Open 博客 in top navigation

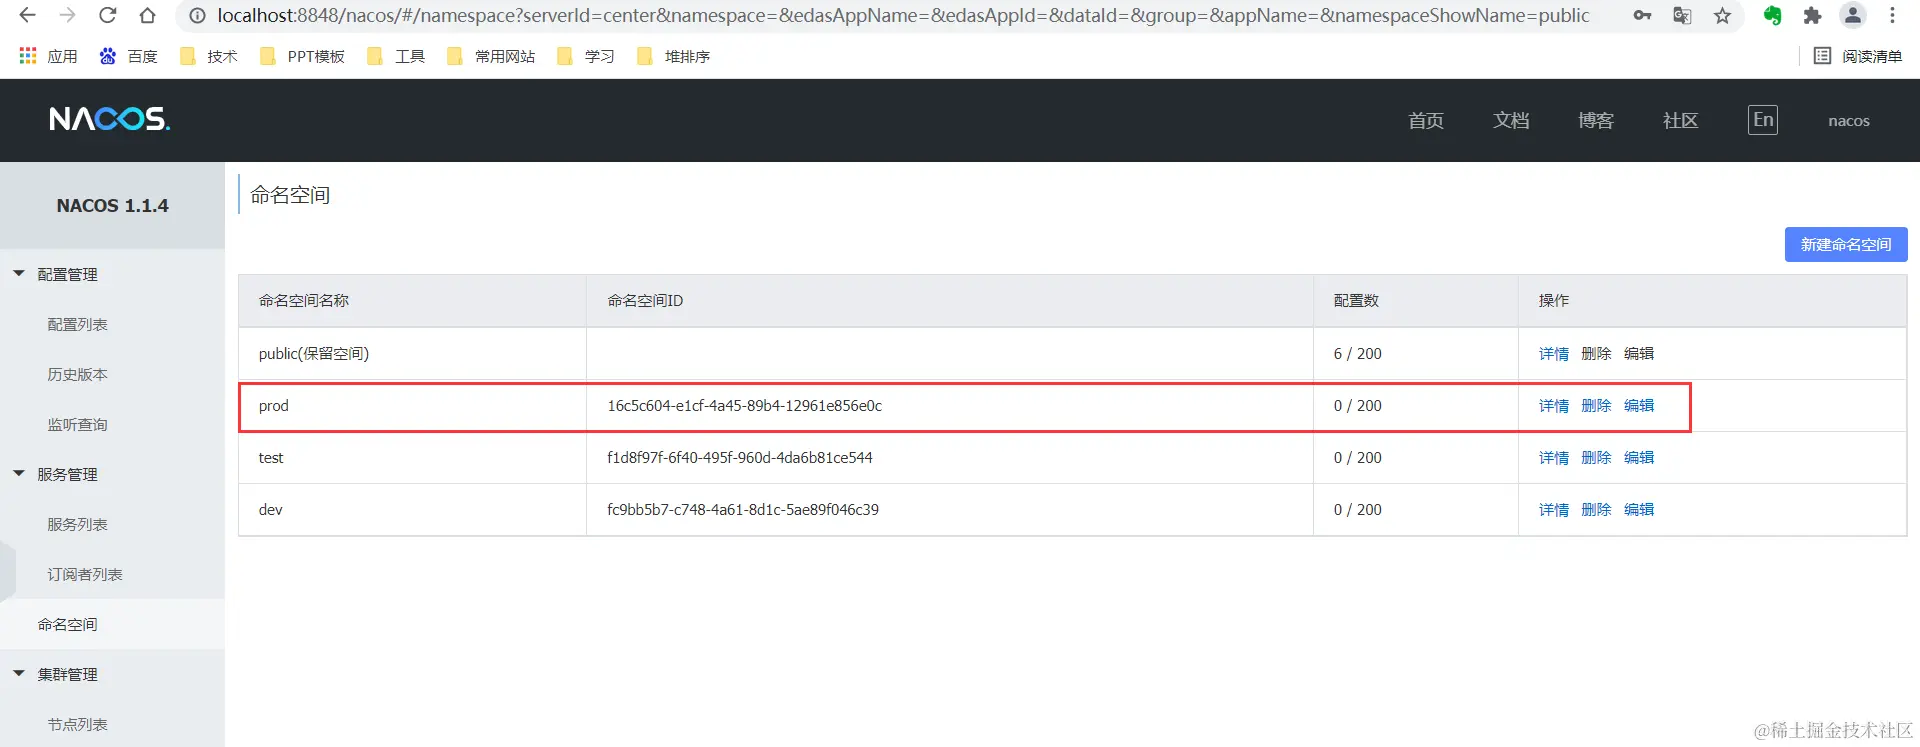(1596, 120)
